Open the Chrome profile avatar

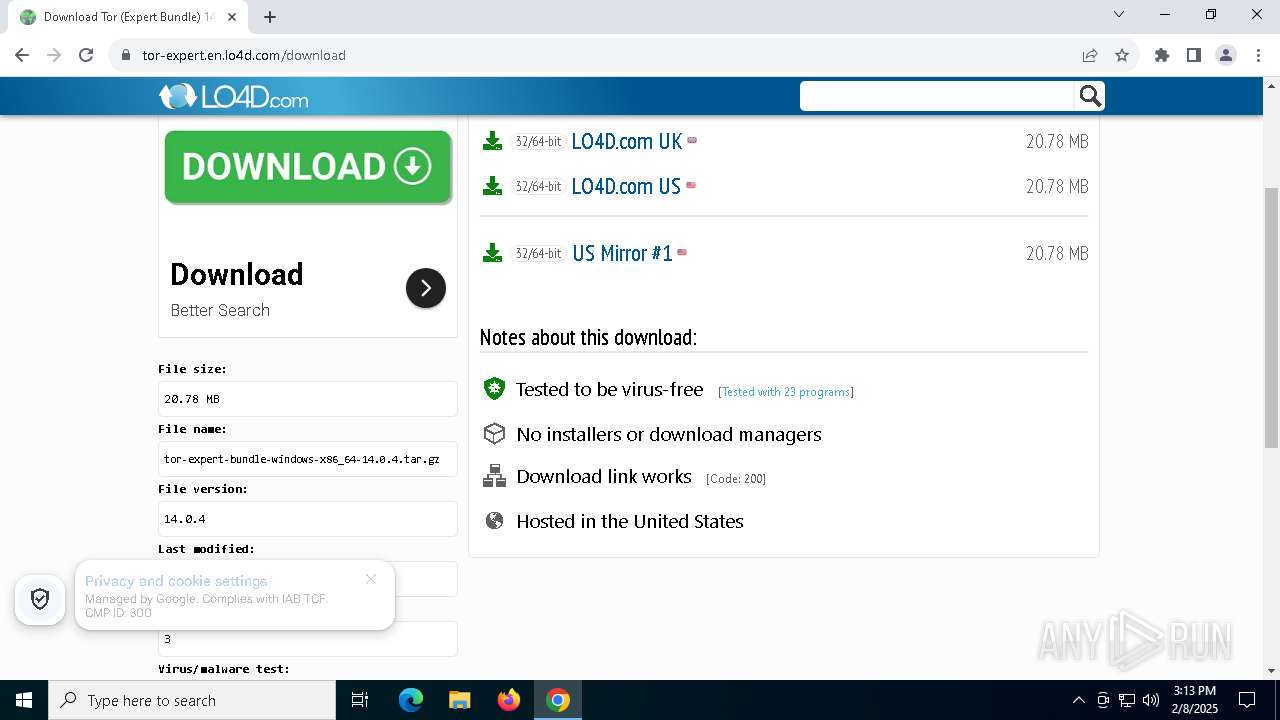(x=1226, y=55)
